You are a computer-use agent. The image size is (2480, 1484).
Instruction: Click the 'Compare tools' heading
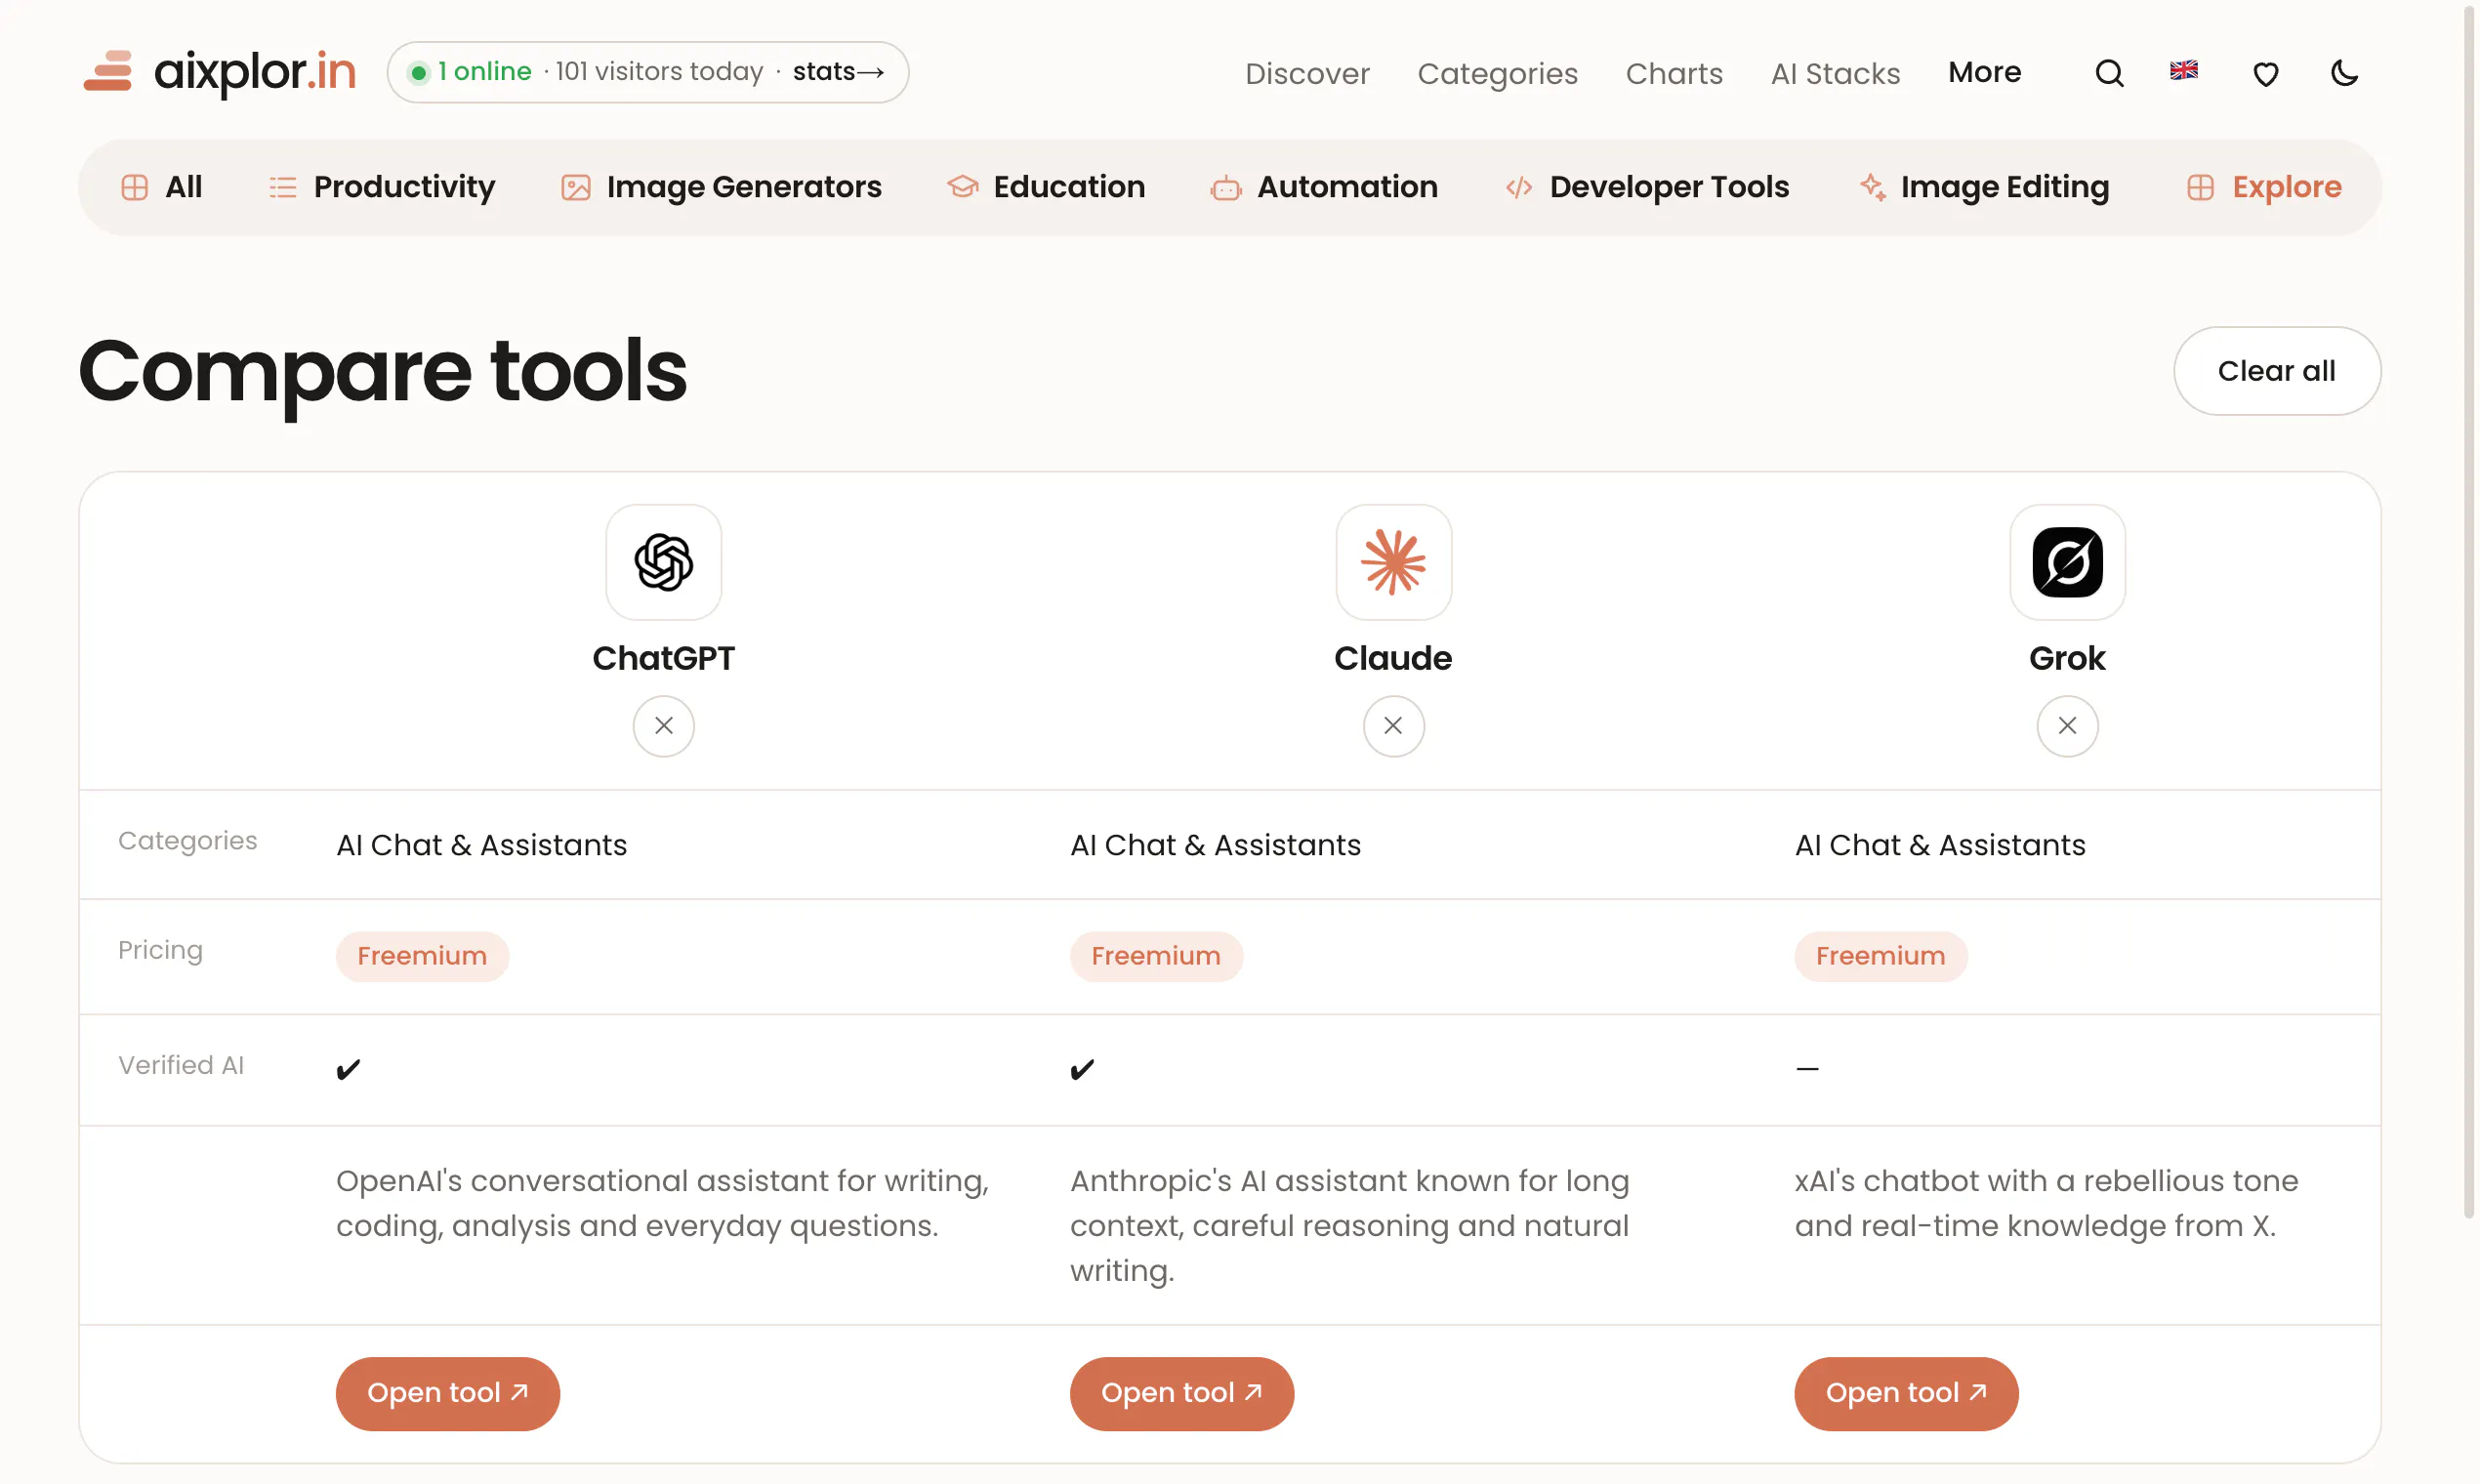(x=383, y=372)
